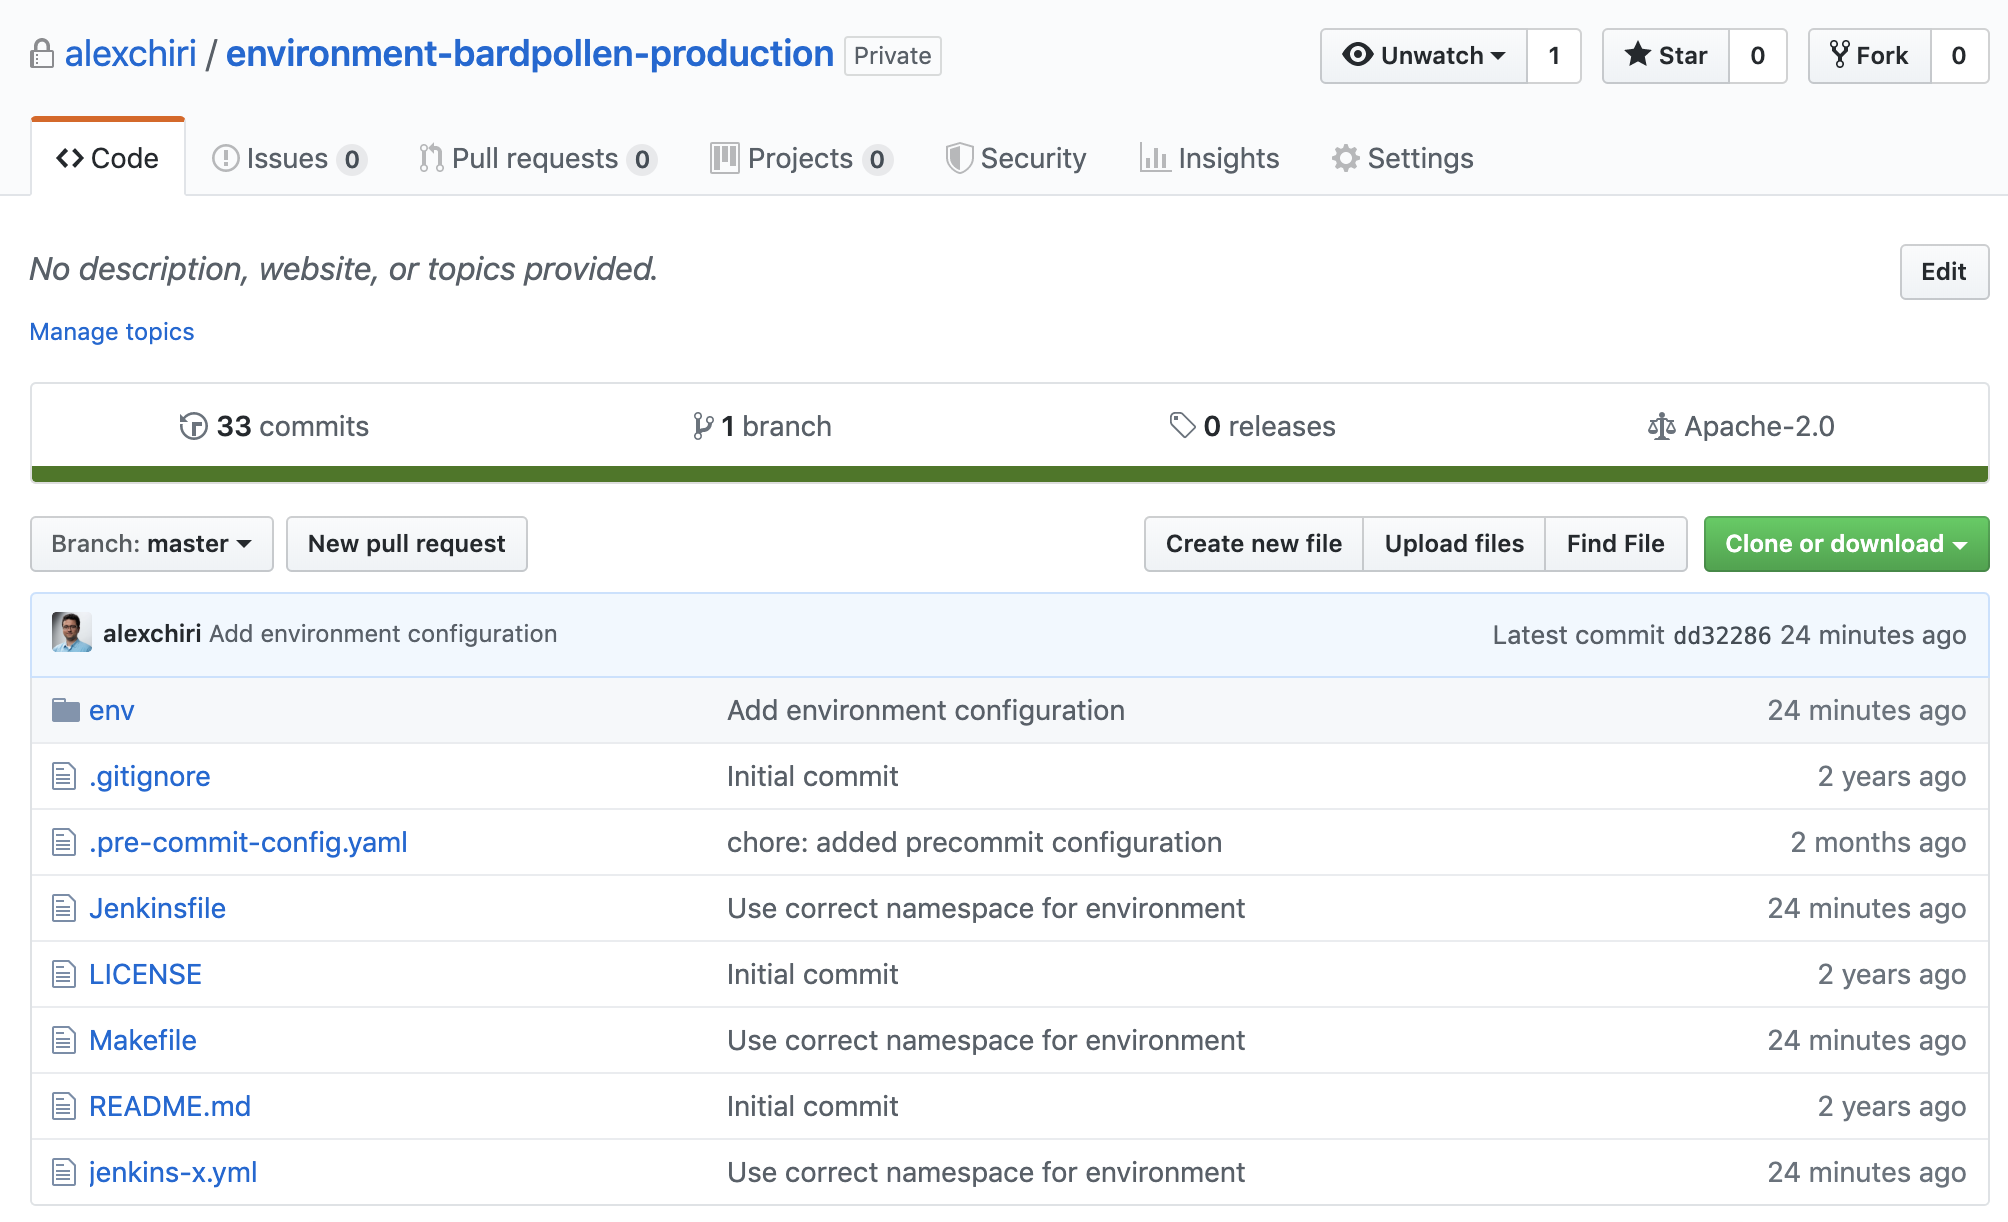Screen dimensions: 2008x1222
Task: Click the eye icon on Unwatch button
Action: (x=1357, y=56)
